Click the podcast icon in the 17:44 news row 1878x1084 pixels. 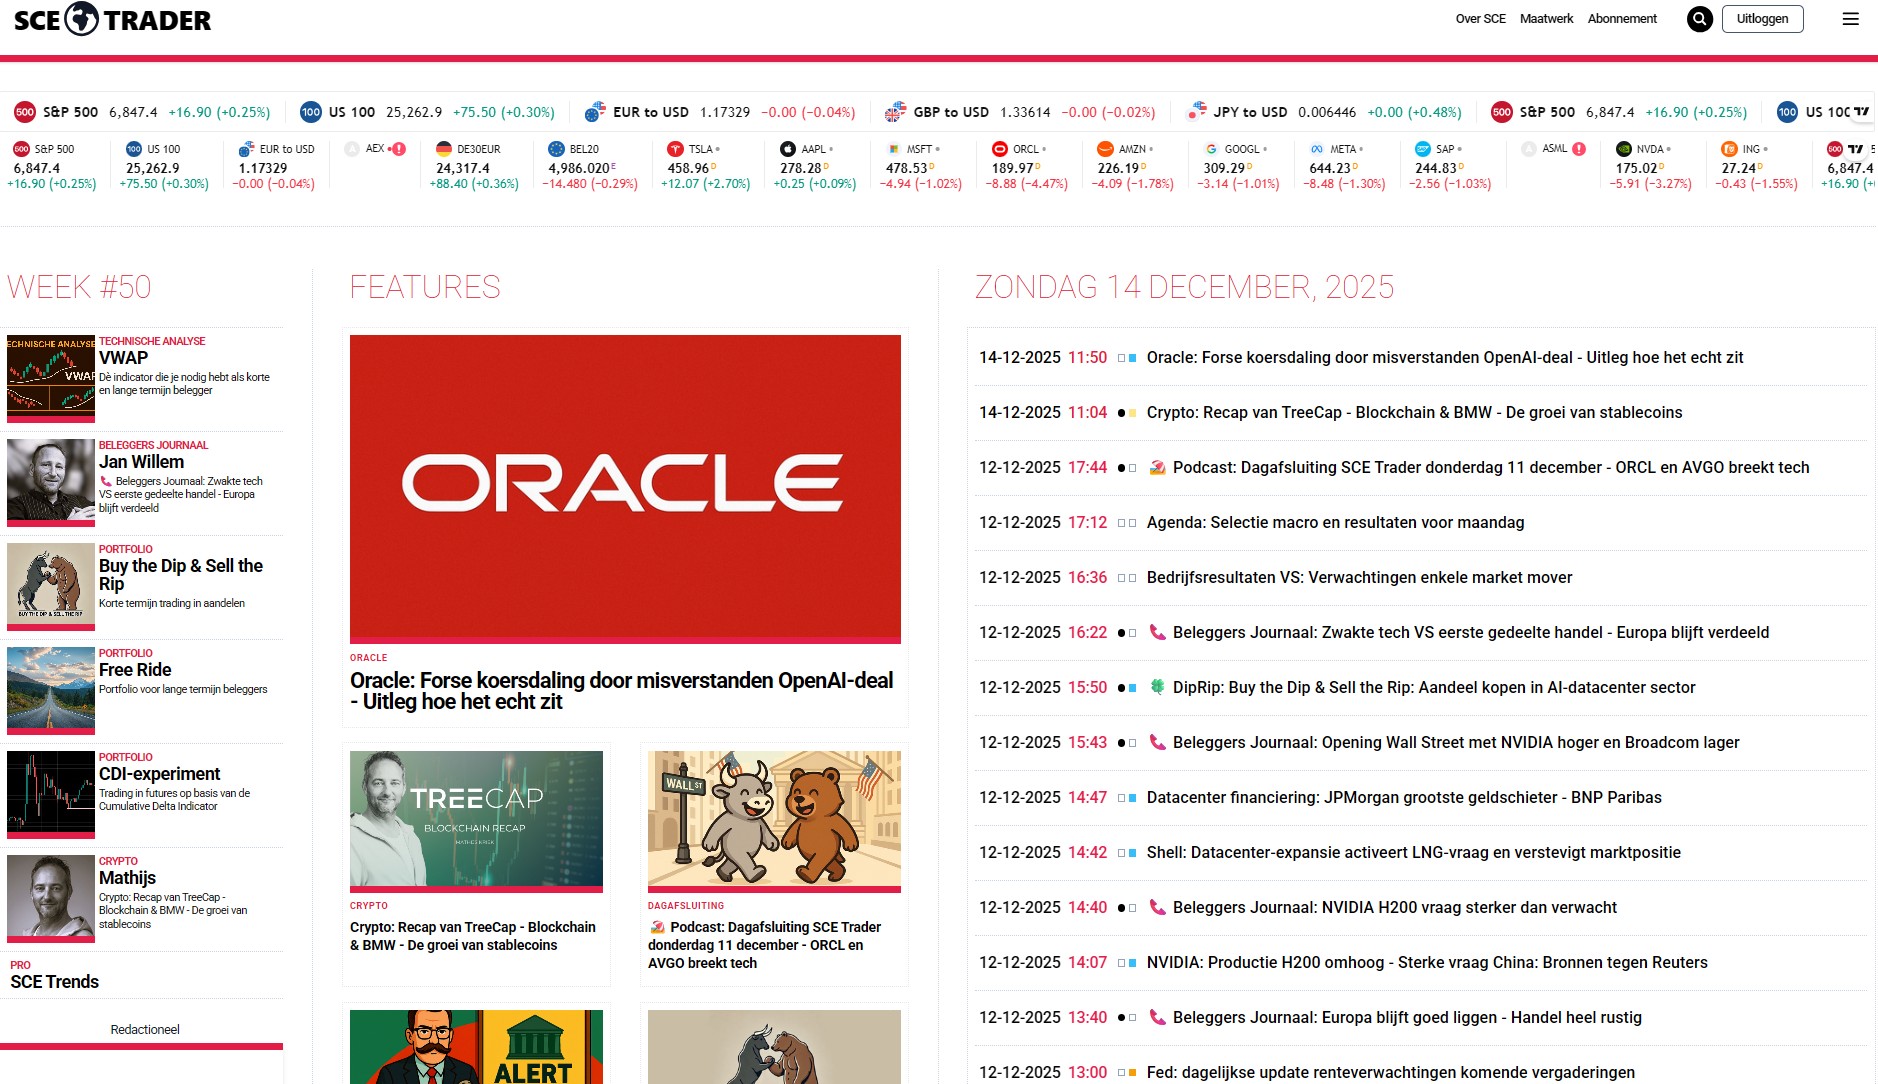1157,467
